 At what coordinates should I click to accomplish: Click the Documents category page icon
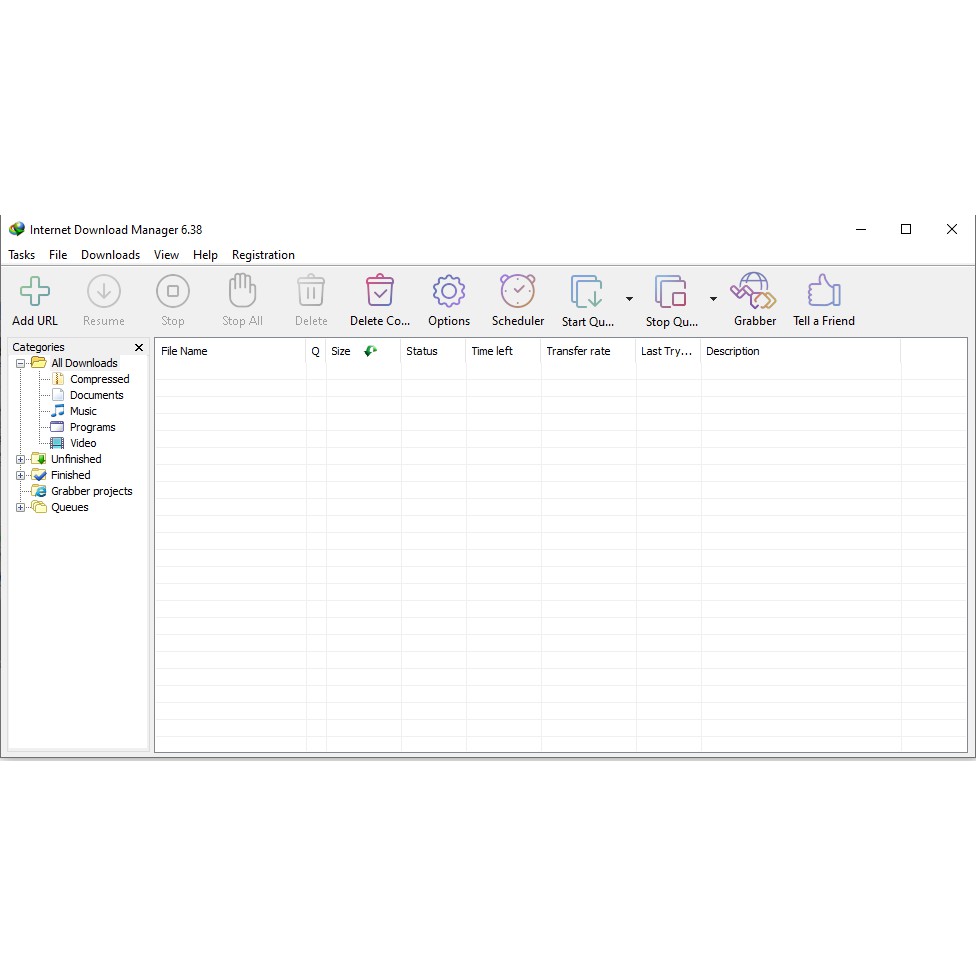tap(58, 395)
